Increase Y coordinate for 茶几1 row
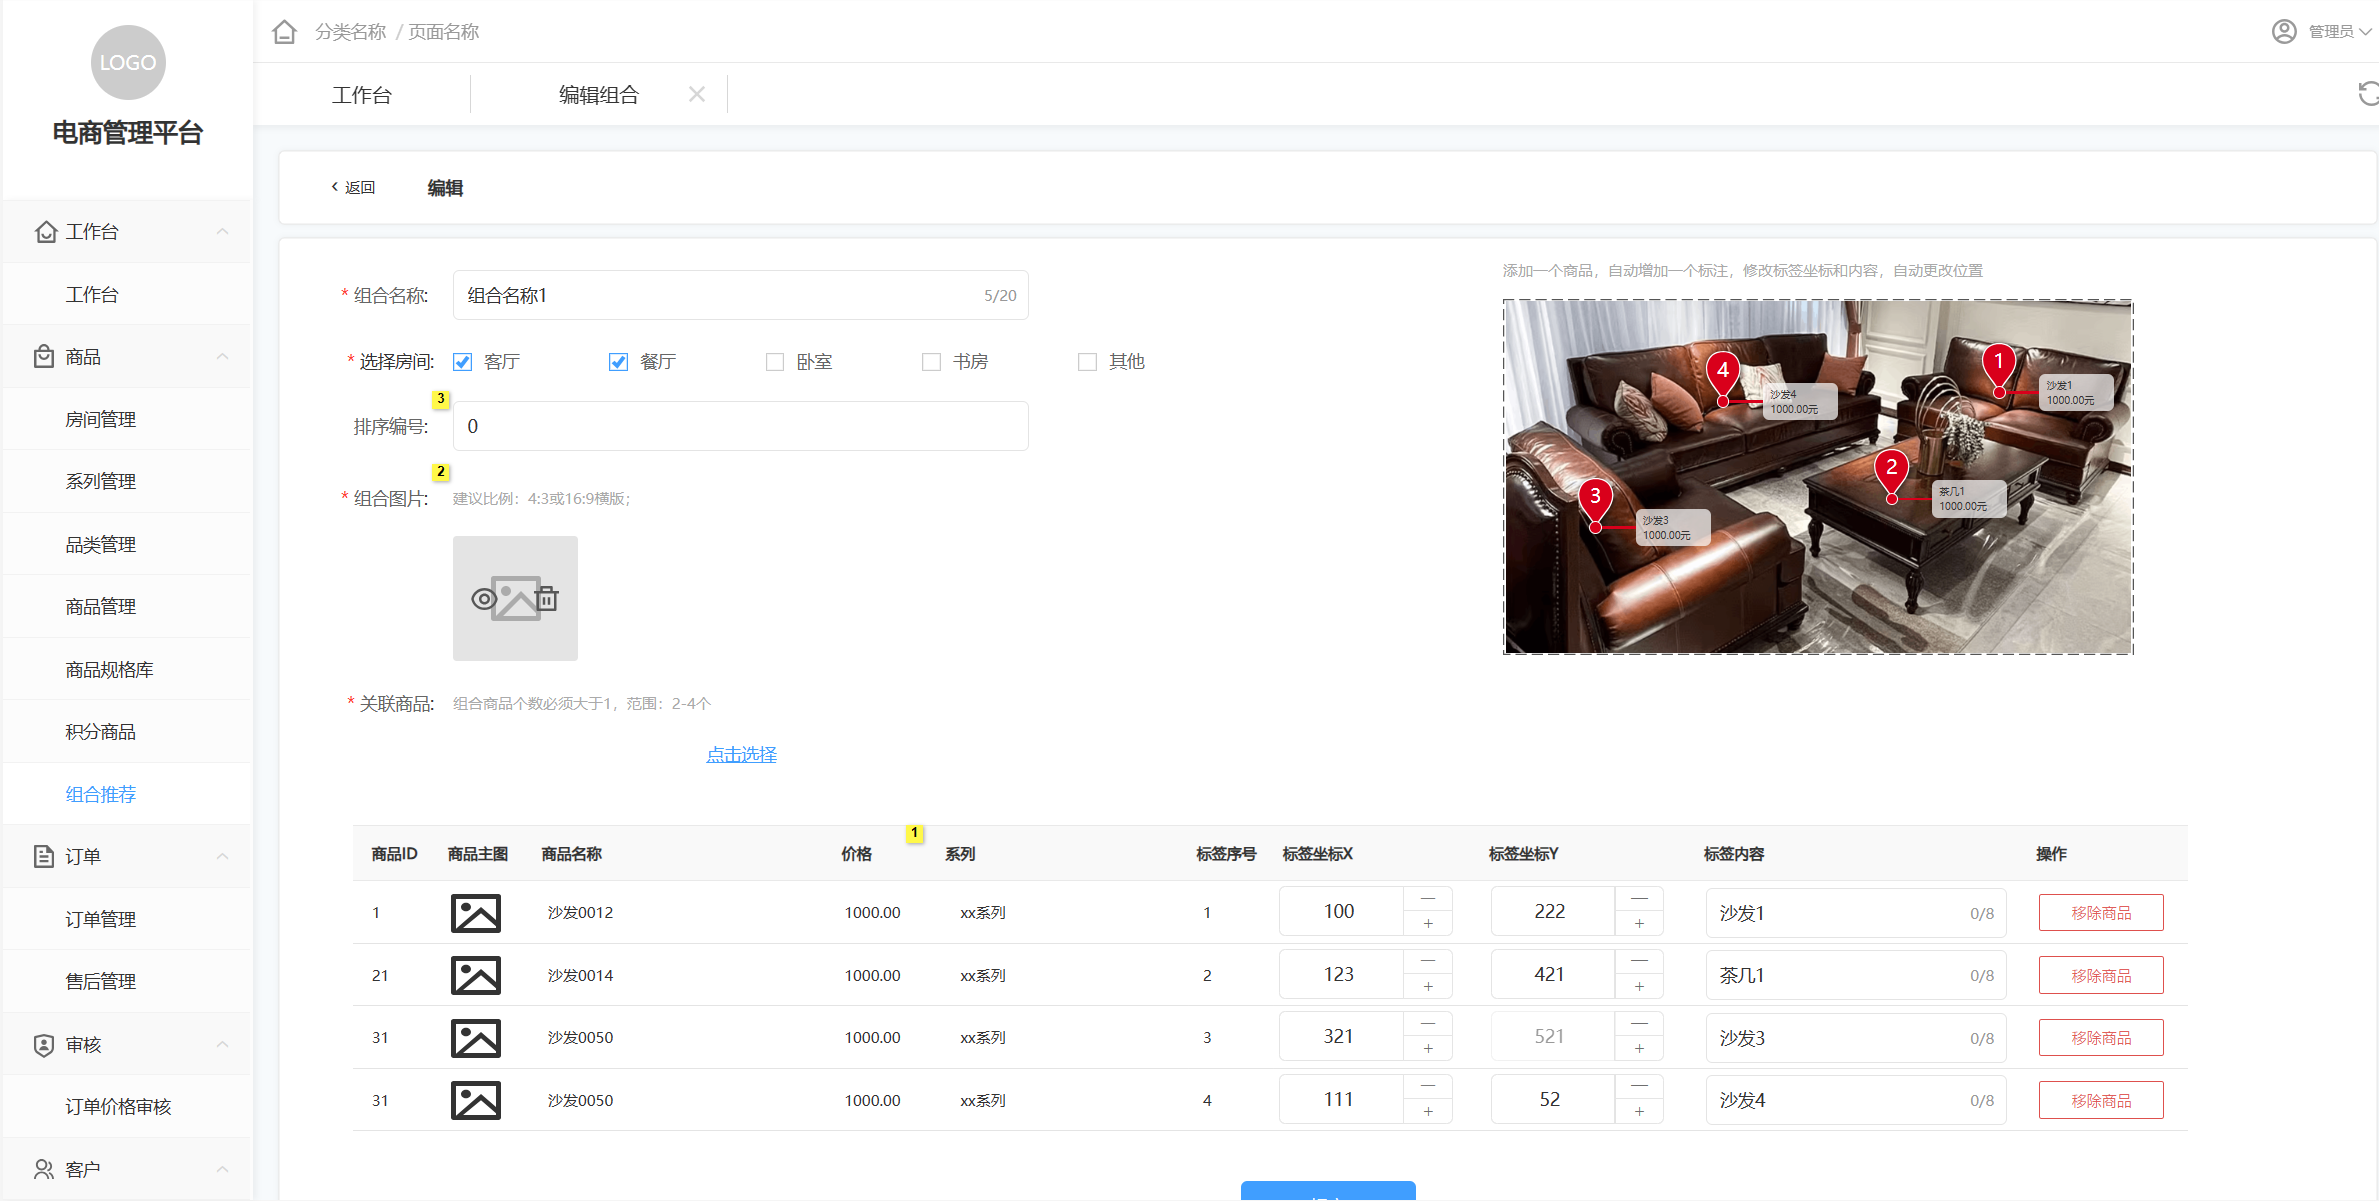Image resolution: width=2379 pixels, height=1201 pixels. pos(1639,987)
